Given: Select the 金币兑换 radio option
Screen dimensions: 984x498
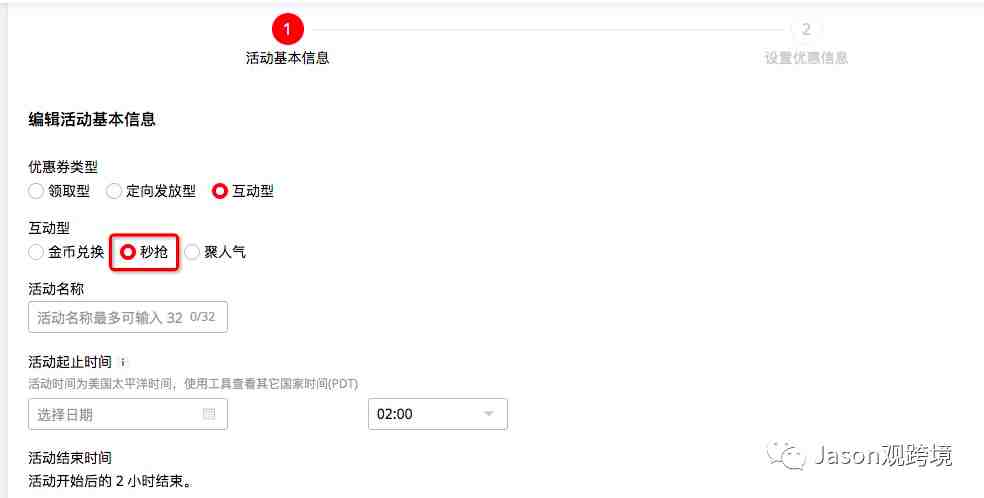Looking at the screenshot, I should pyautogui.click(x=36, y=252).
